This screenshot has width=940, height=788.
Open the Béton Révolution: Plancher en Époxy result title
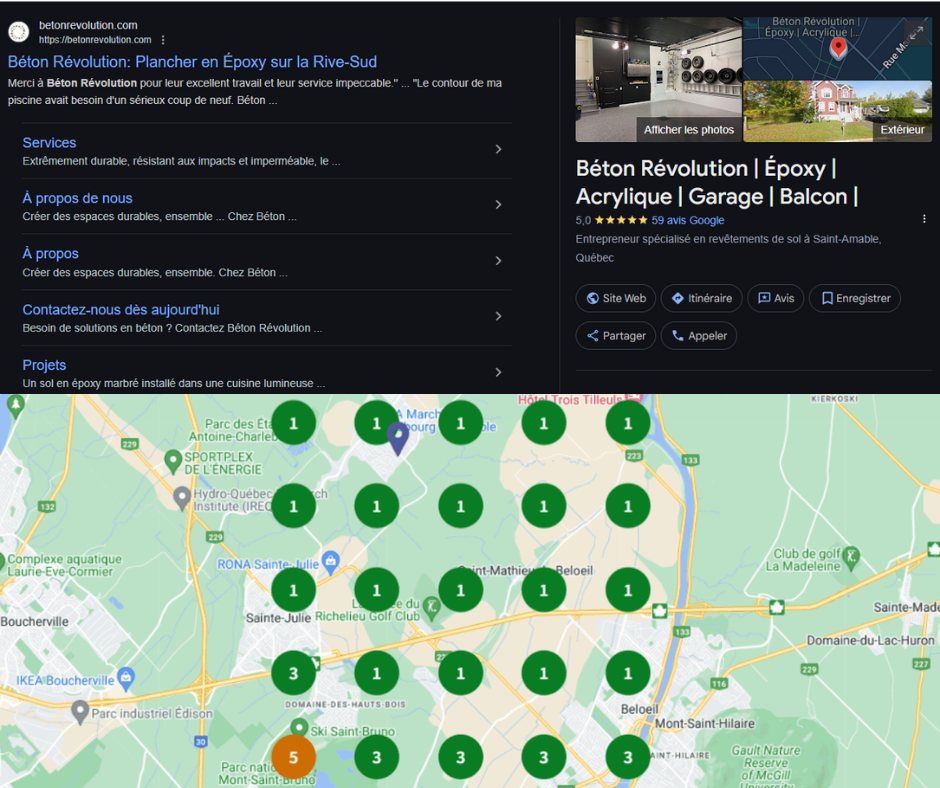[x=192, y=62]
